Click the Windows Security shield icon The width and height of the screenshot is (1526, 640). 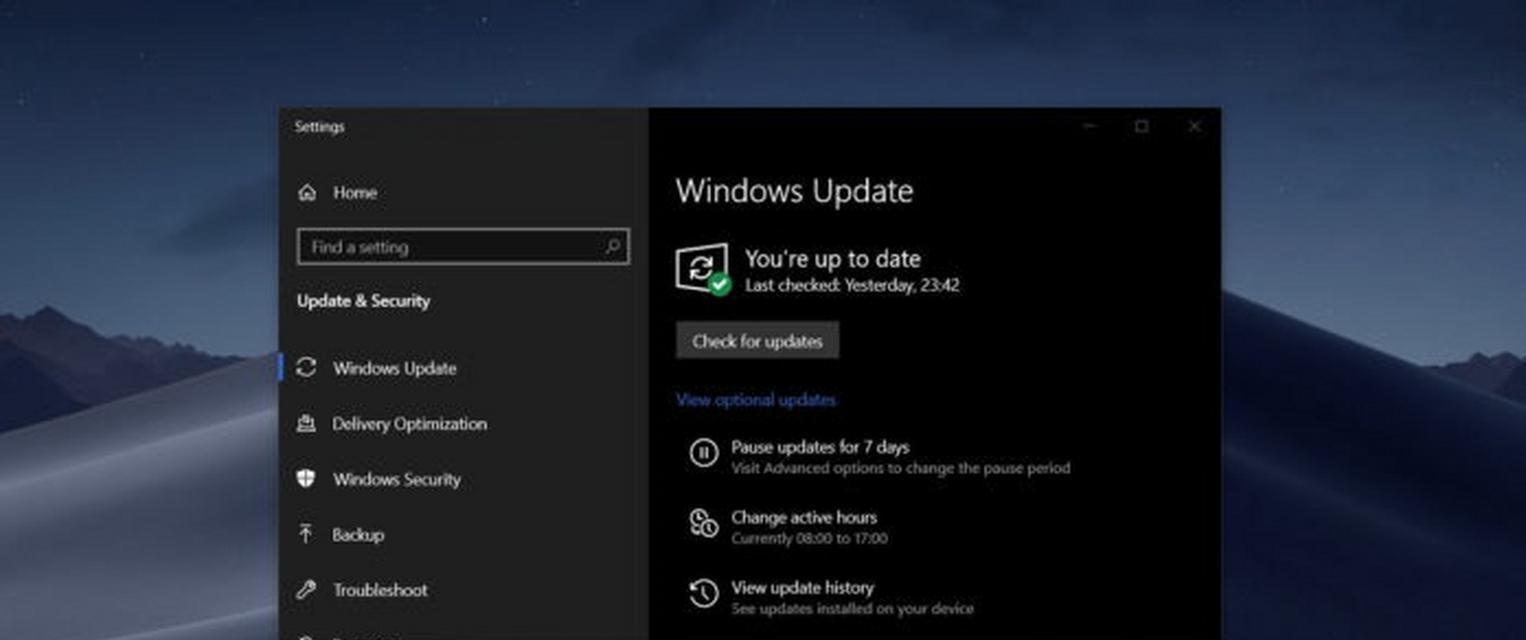306,479
